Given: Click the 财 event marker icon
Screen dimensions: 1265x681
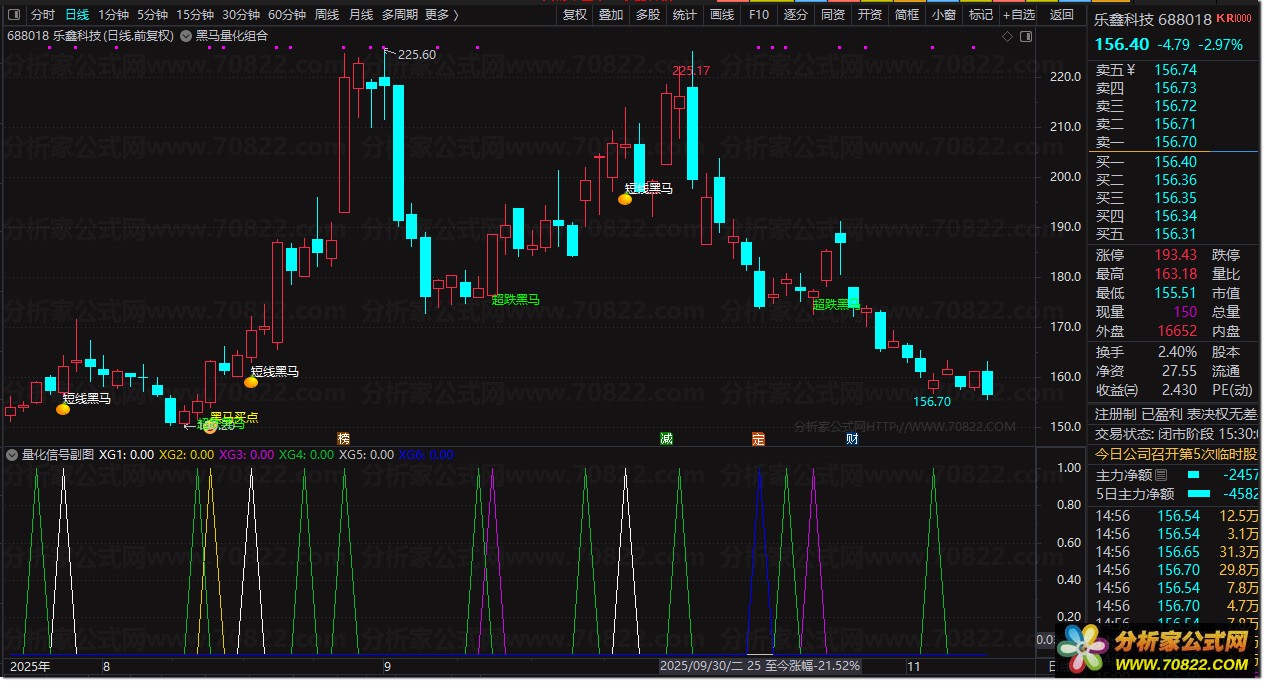Looking at the screenshot, I should 851,438.
